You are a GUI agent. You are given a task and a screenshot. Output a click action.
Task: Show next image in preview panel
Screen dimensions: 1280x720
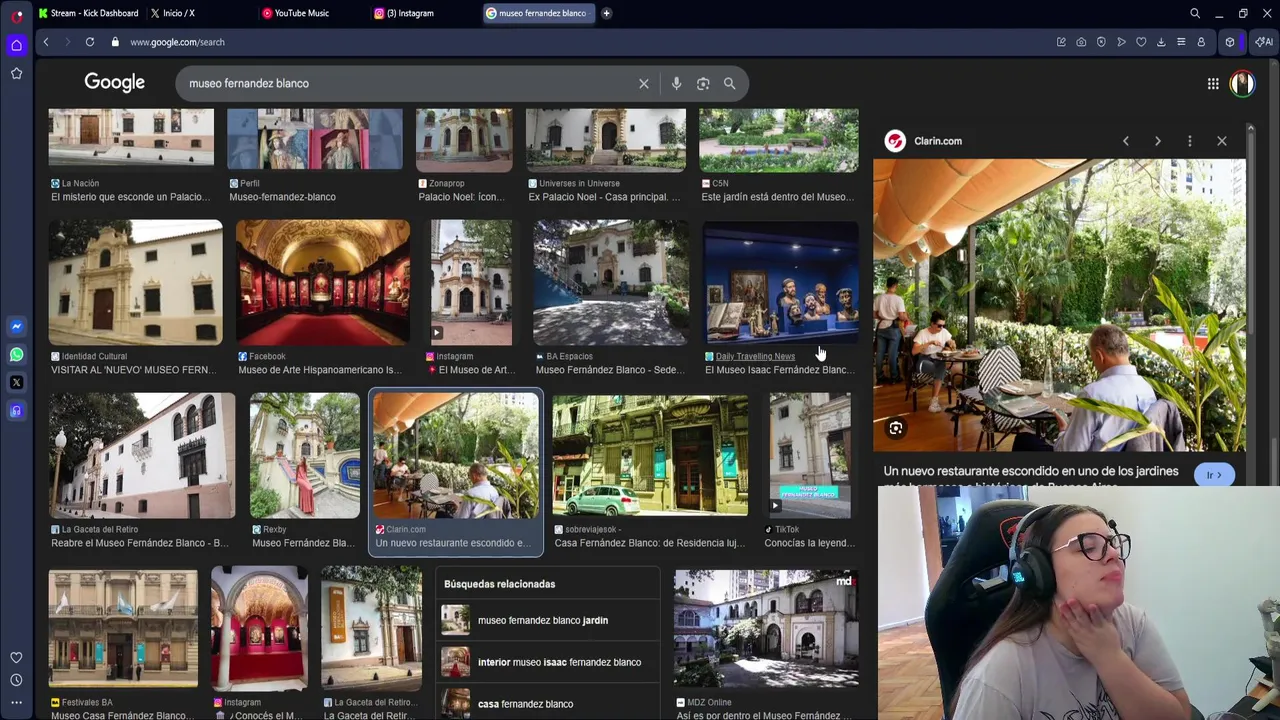tap(1158, 141)
